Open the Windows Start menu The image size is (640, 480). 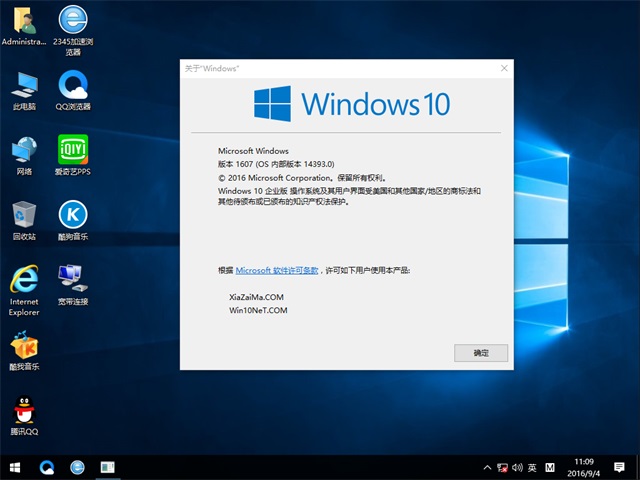coord(16,467)
